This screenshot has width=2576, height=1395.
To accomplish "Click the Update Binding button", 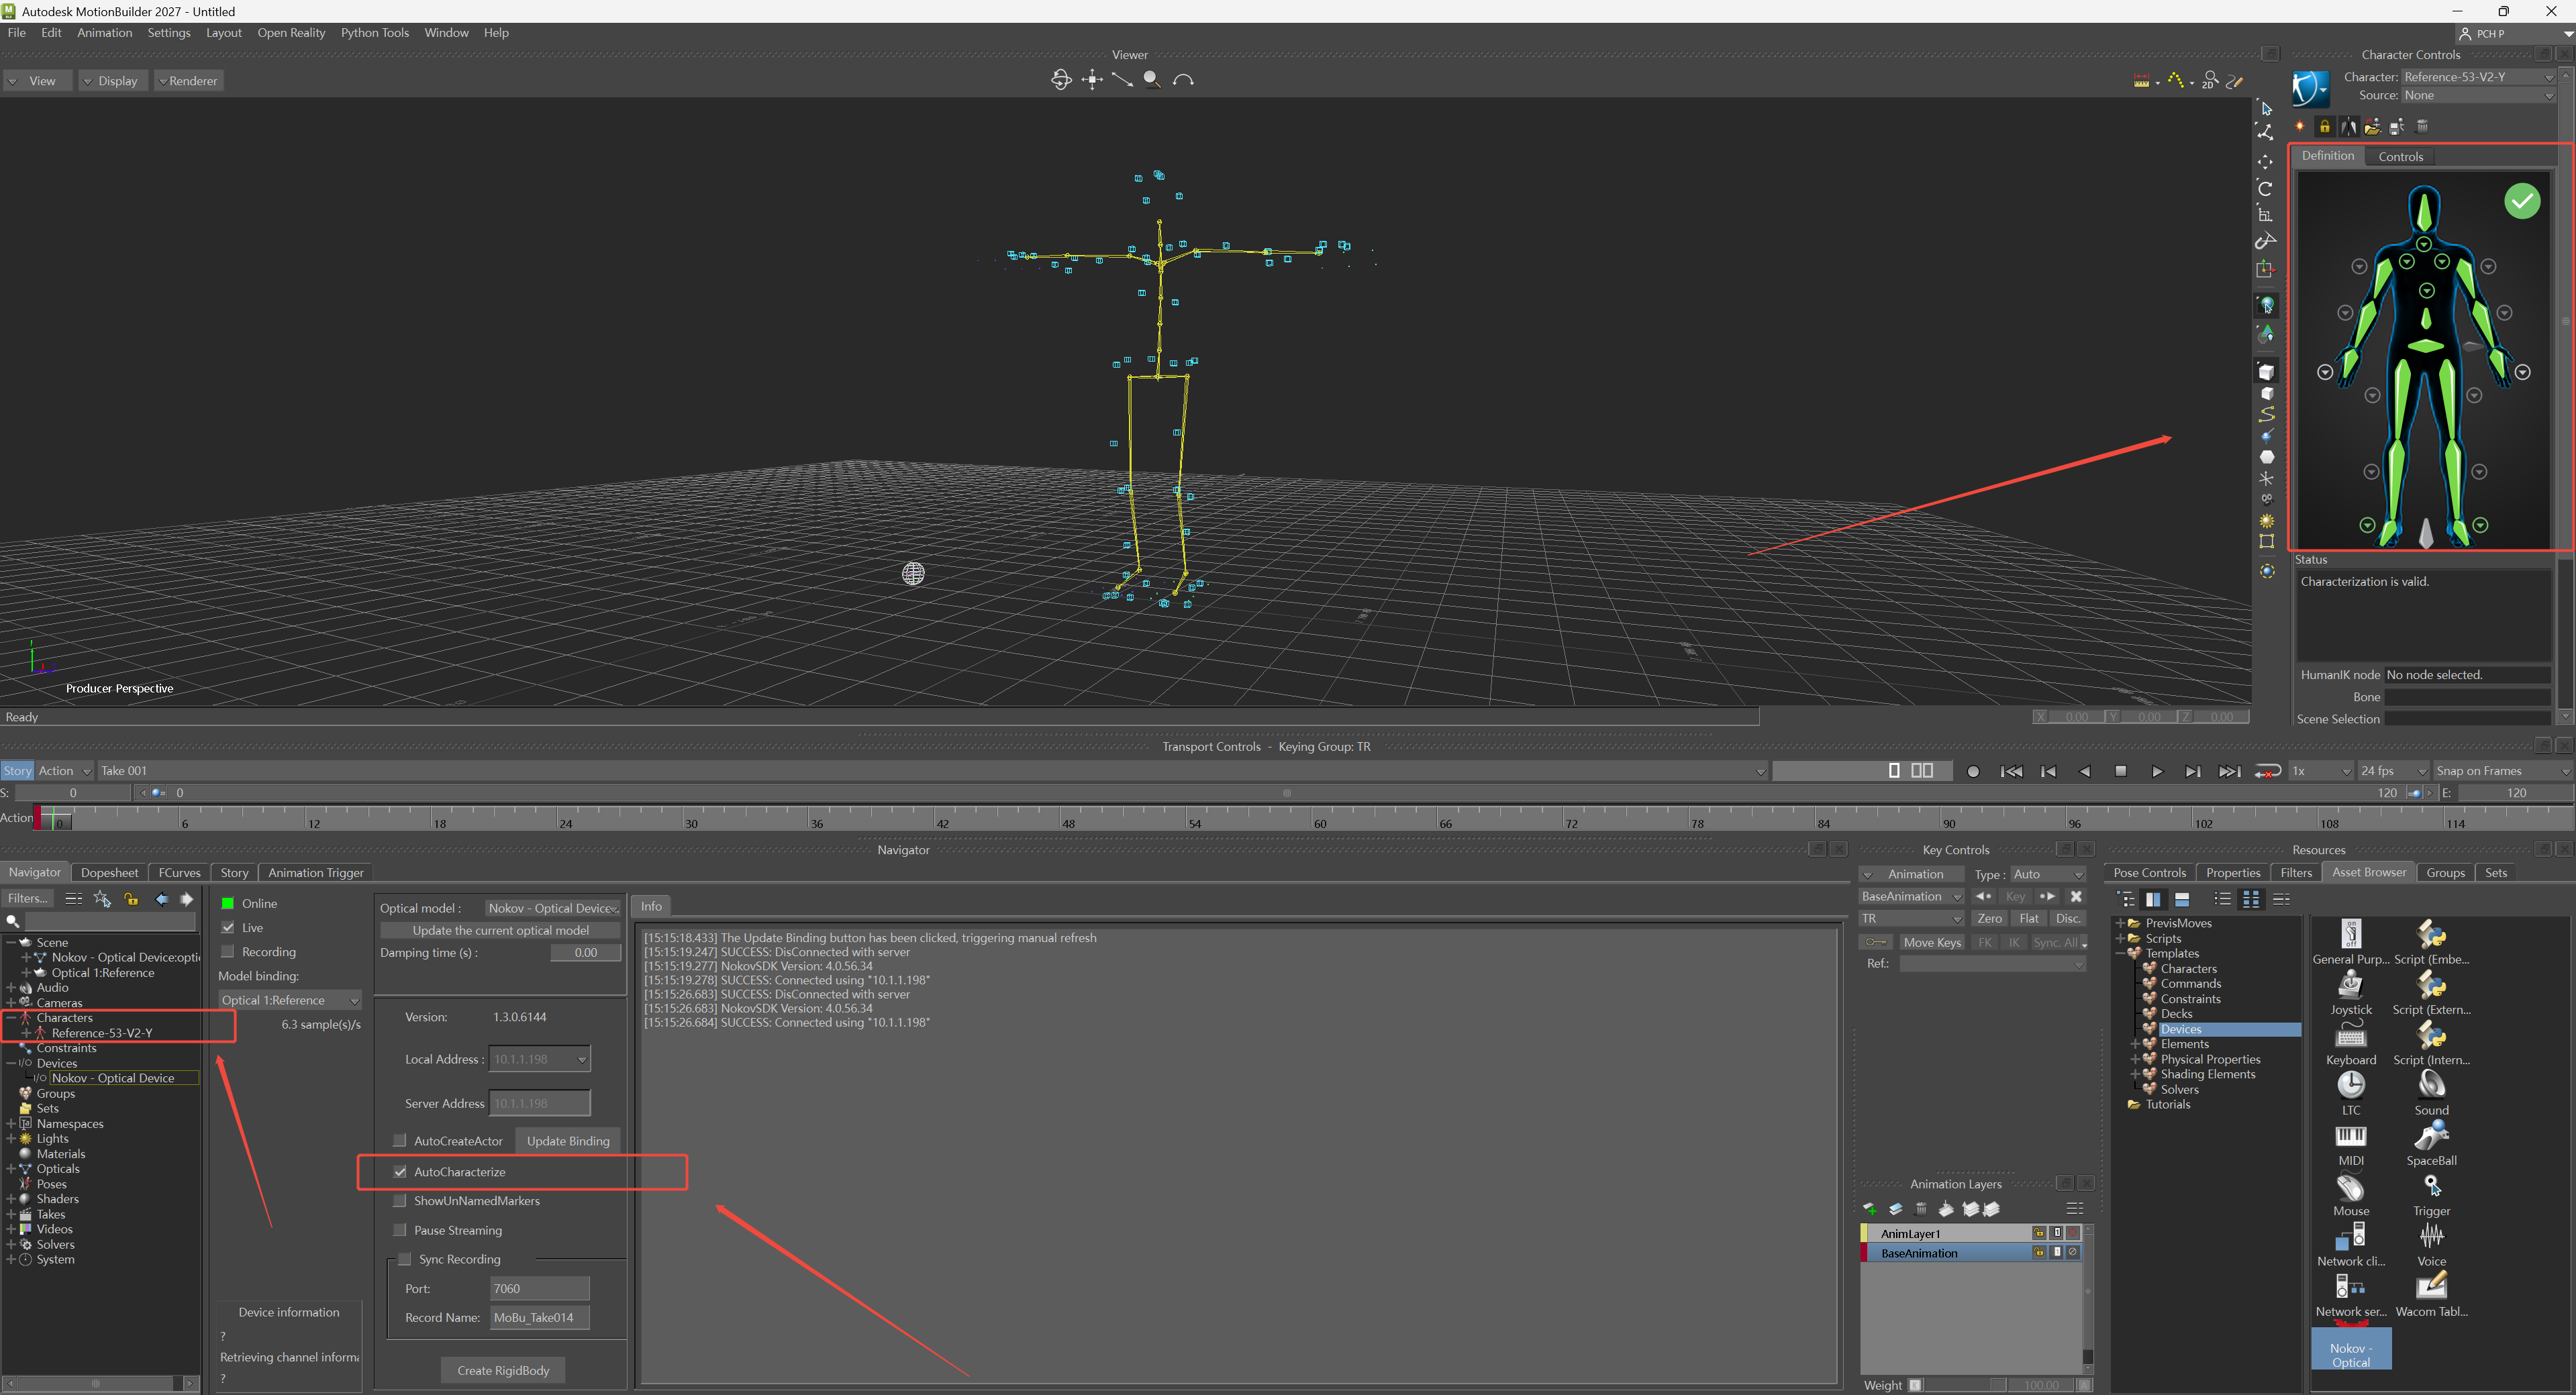I will tap(568, 1140).
